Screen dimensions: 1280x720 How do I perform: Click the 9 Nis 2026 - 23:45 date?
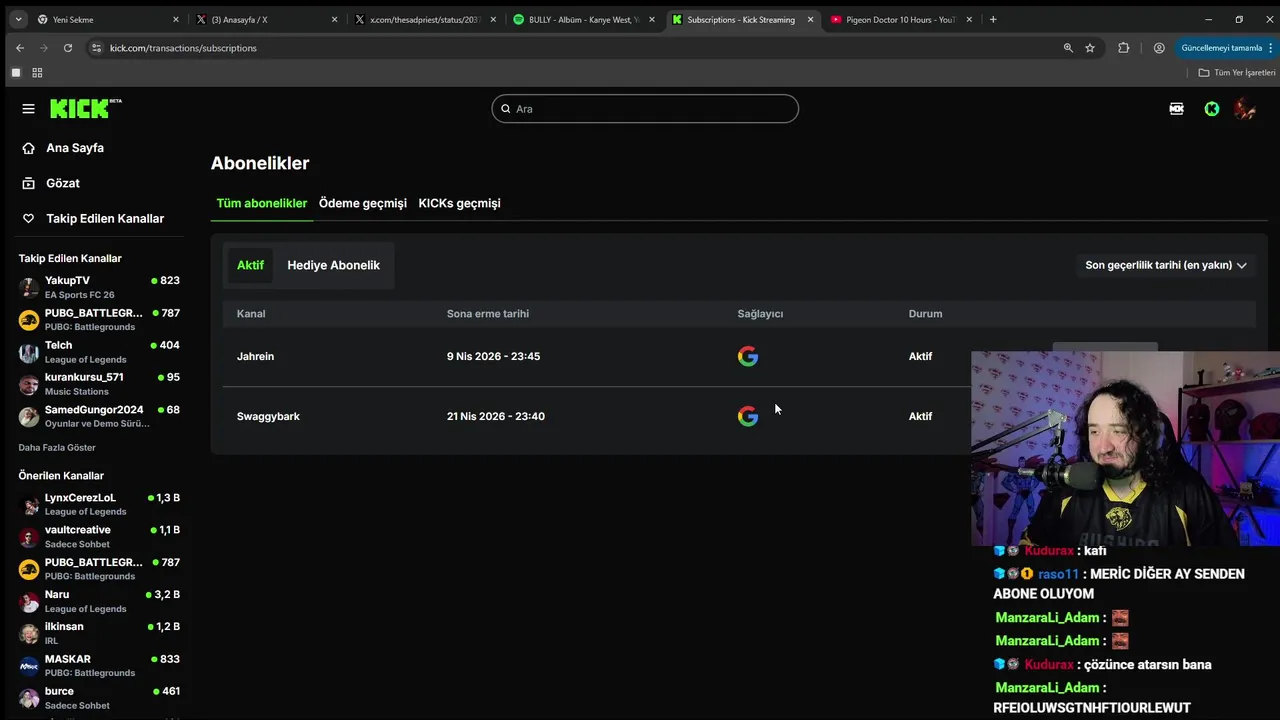click(493, 356)
